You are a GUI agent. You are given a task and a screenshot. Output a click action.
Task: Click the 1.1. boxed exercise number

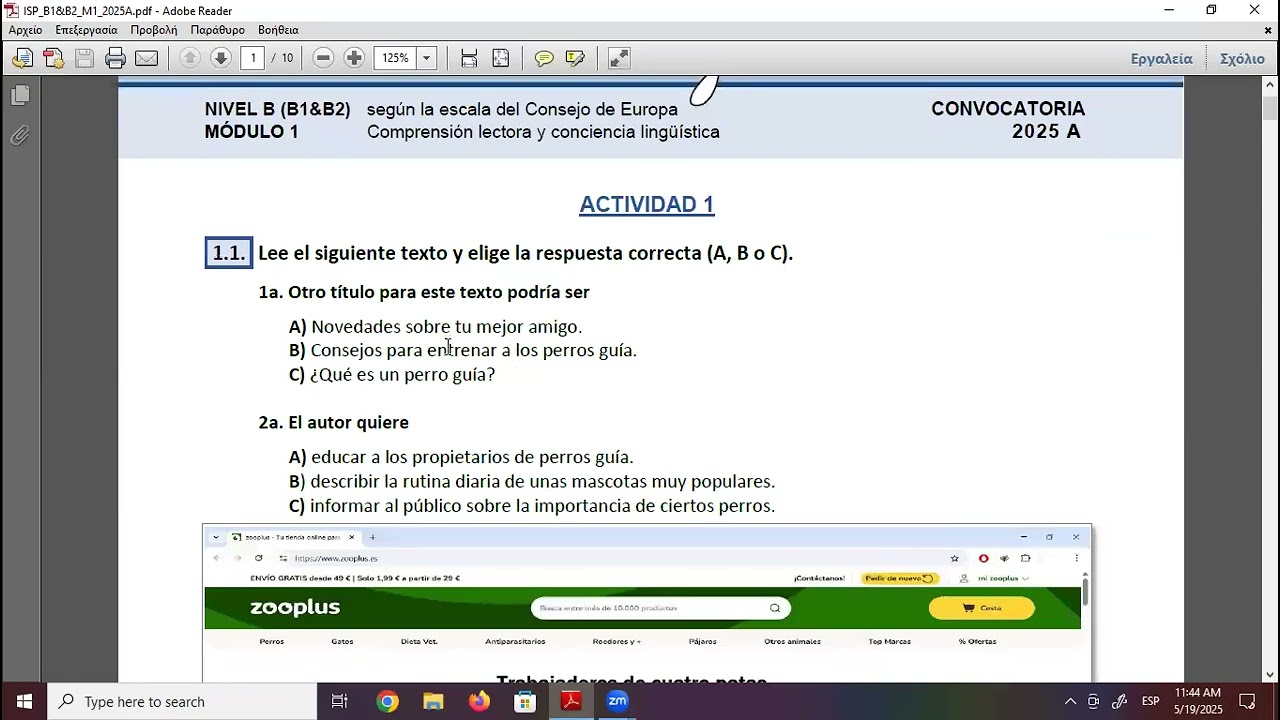[228, 253]
